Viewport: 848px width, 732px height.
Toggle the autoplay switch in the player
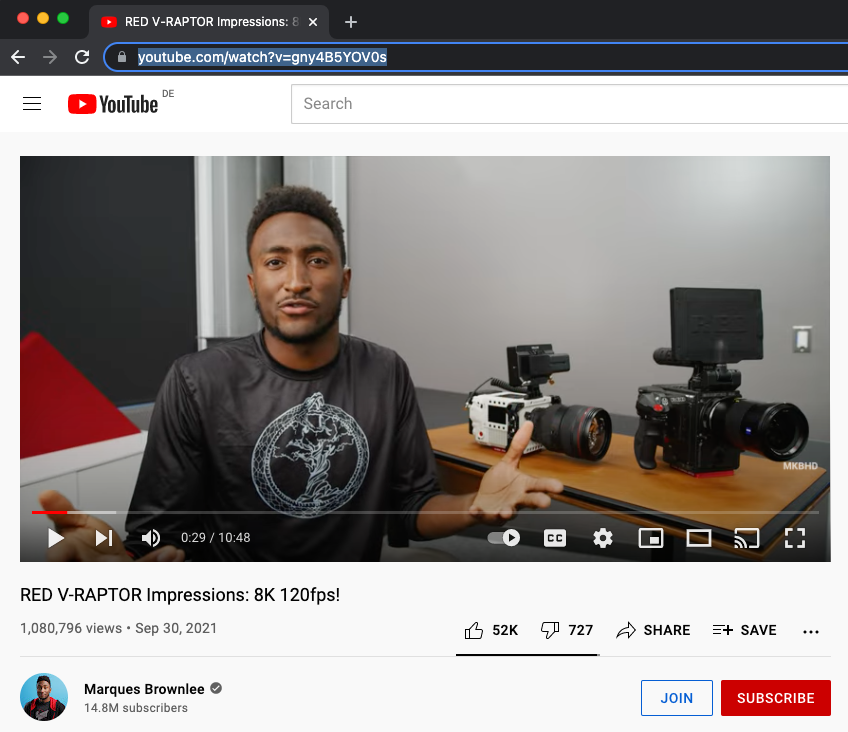tap(504, 538)
